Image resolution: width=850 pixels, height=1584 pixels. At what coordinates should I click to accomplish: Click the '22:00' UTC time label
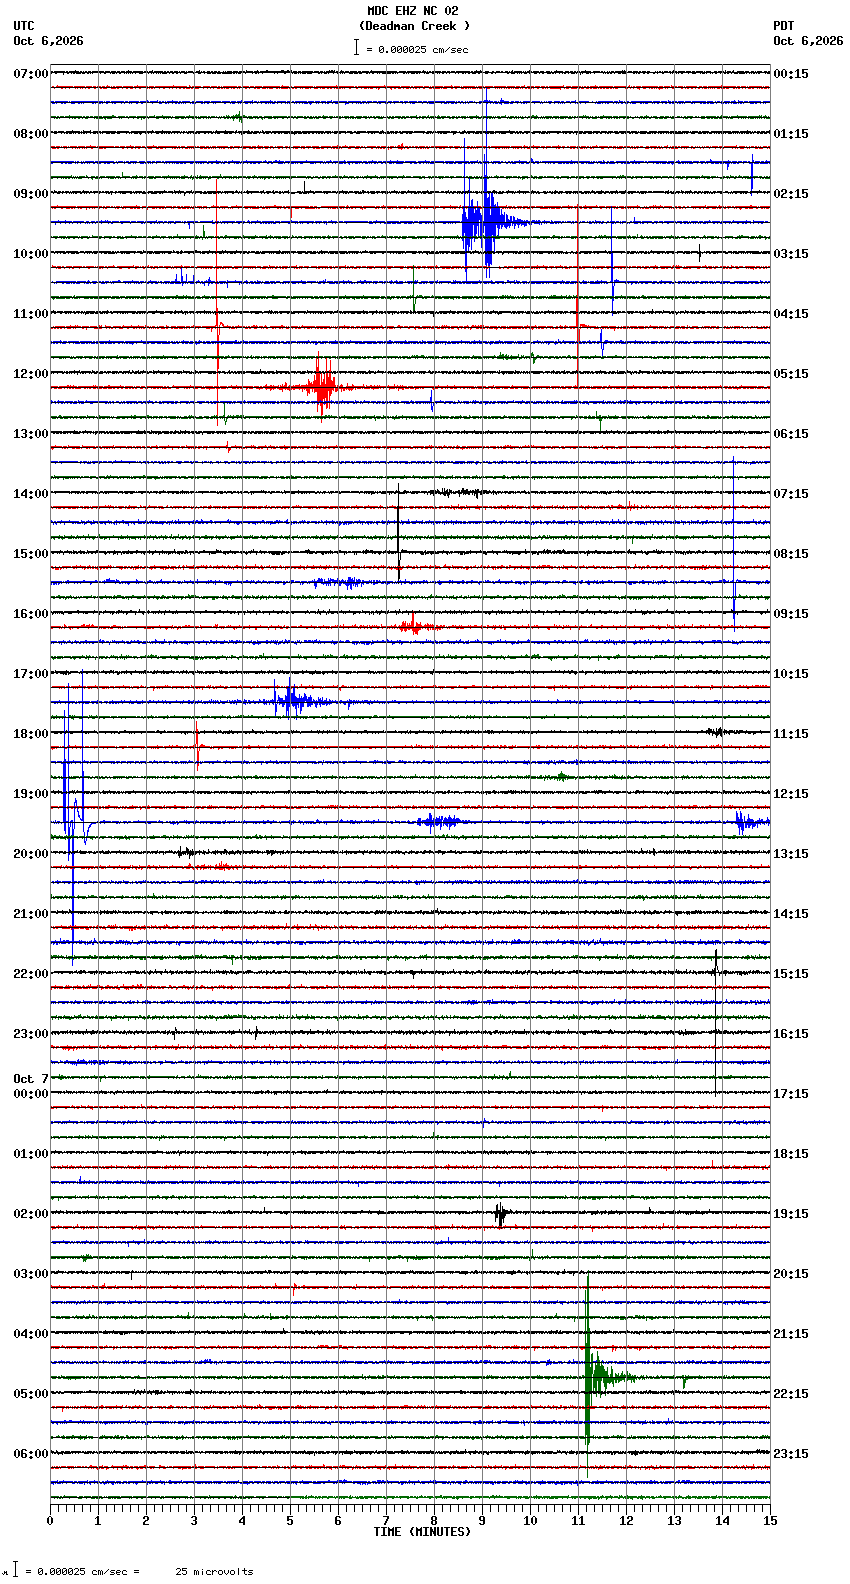pyautogui.click(x=31, y=974)
